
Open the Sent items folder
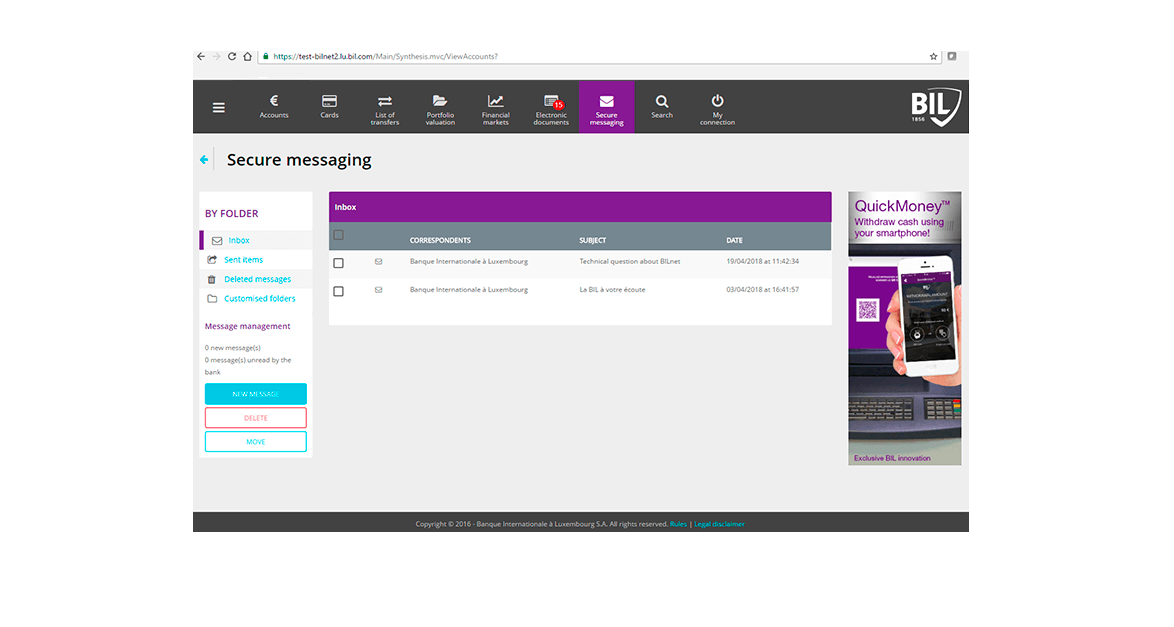(x=243, y=260)
